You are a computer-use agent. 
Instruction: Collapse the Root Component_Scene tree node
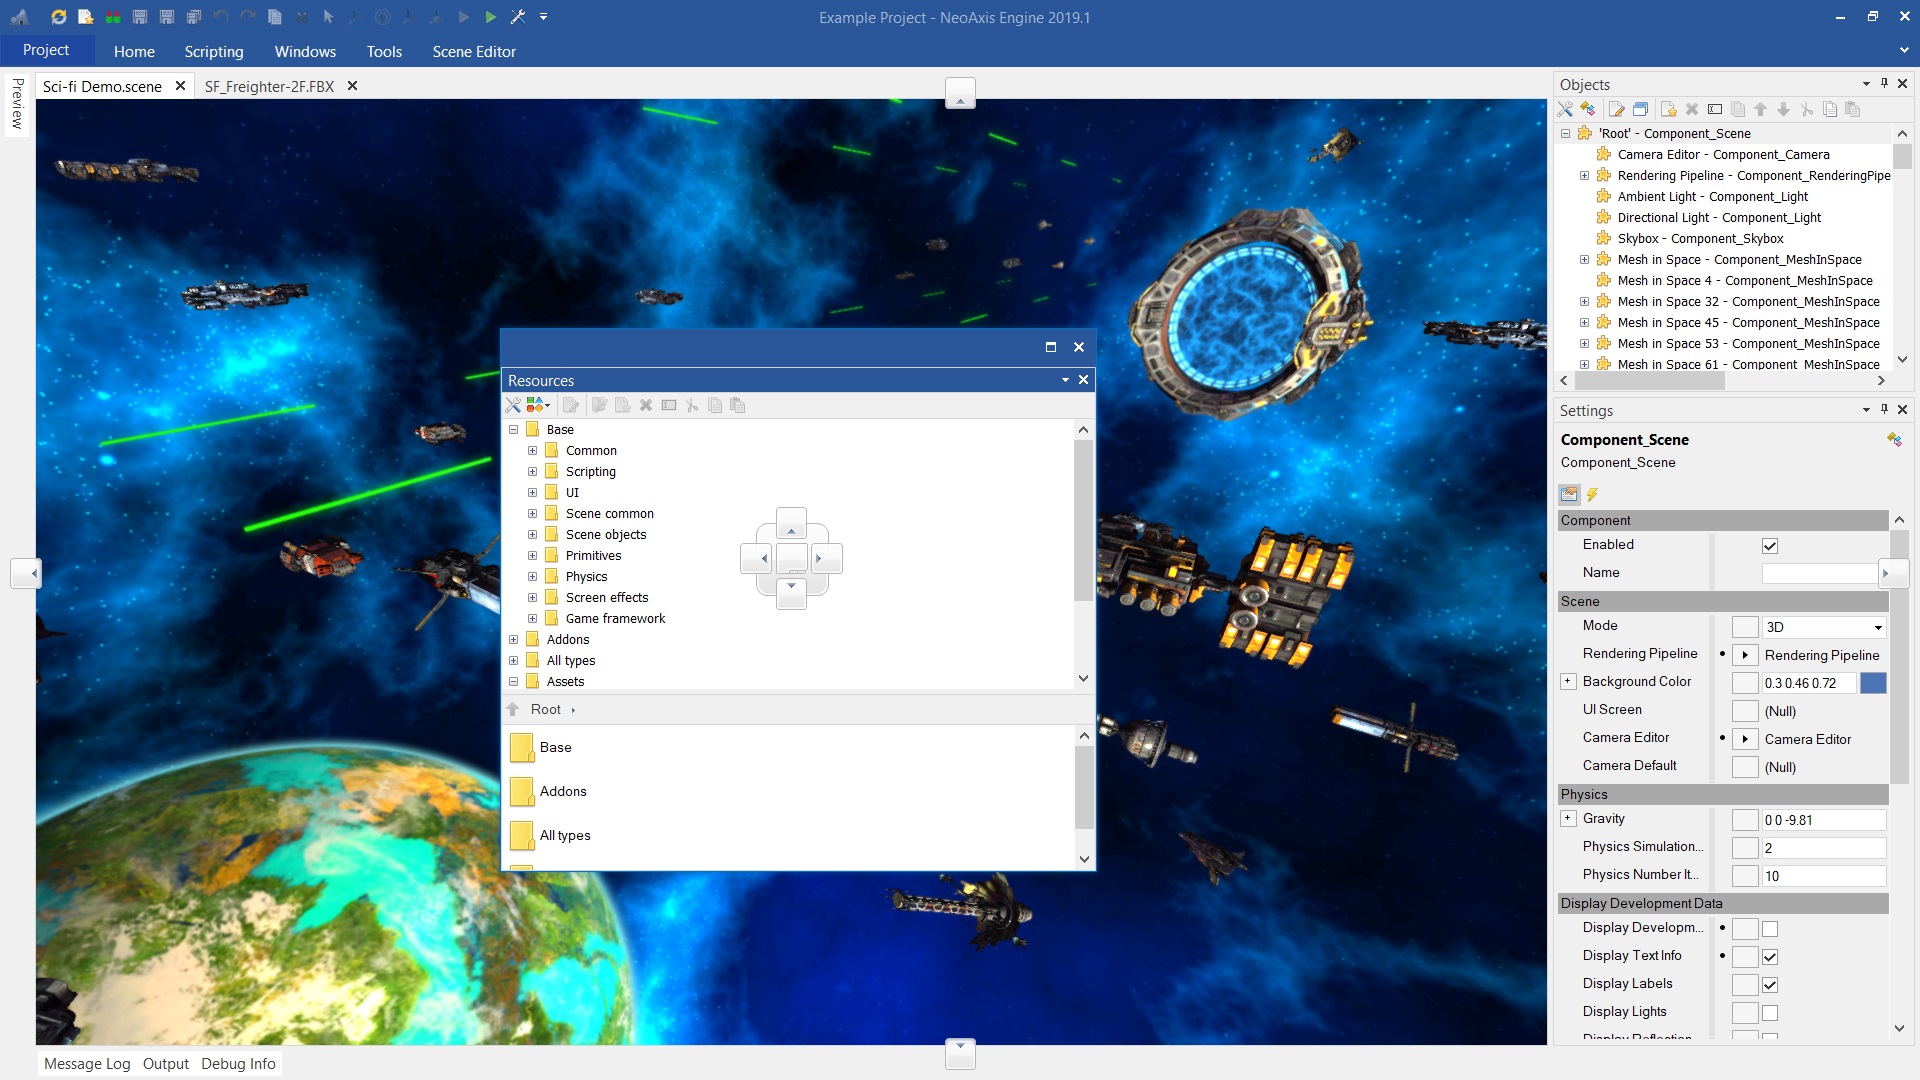pyautogui.click(x=1565, y=133)
